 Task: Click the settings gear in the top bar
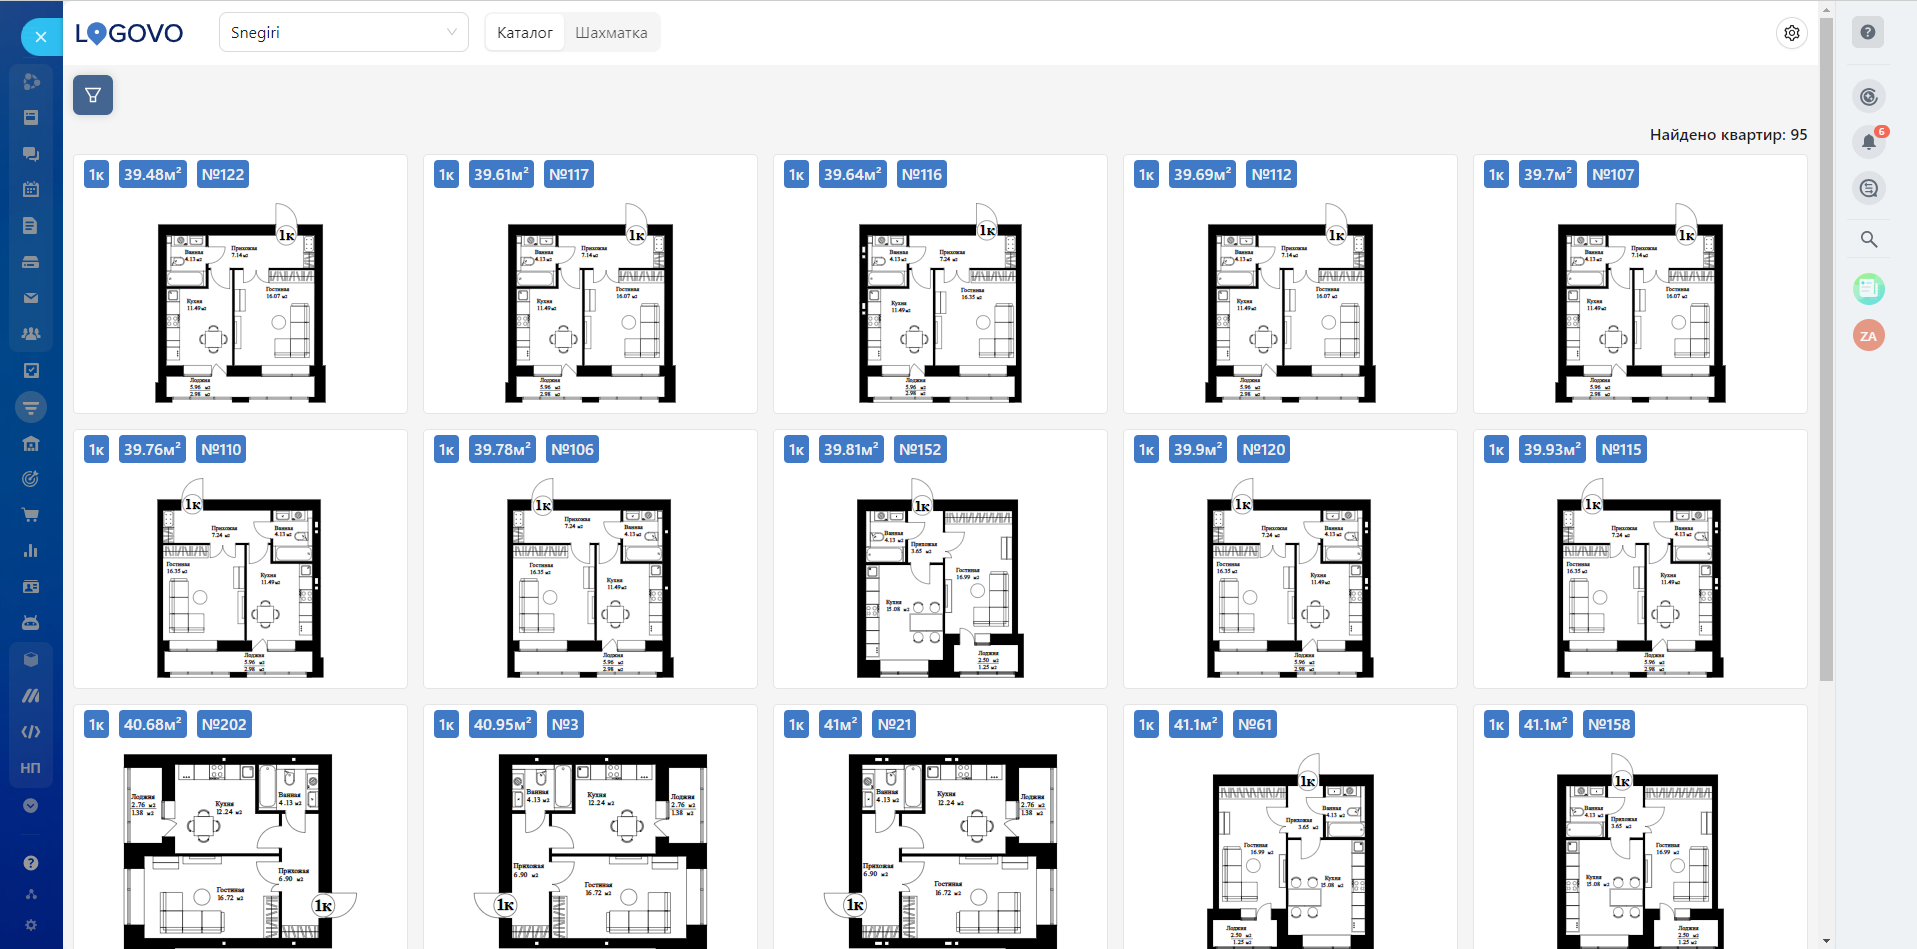[1791, 33]
